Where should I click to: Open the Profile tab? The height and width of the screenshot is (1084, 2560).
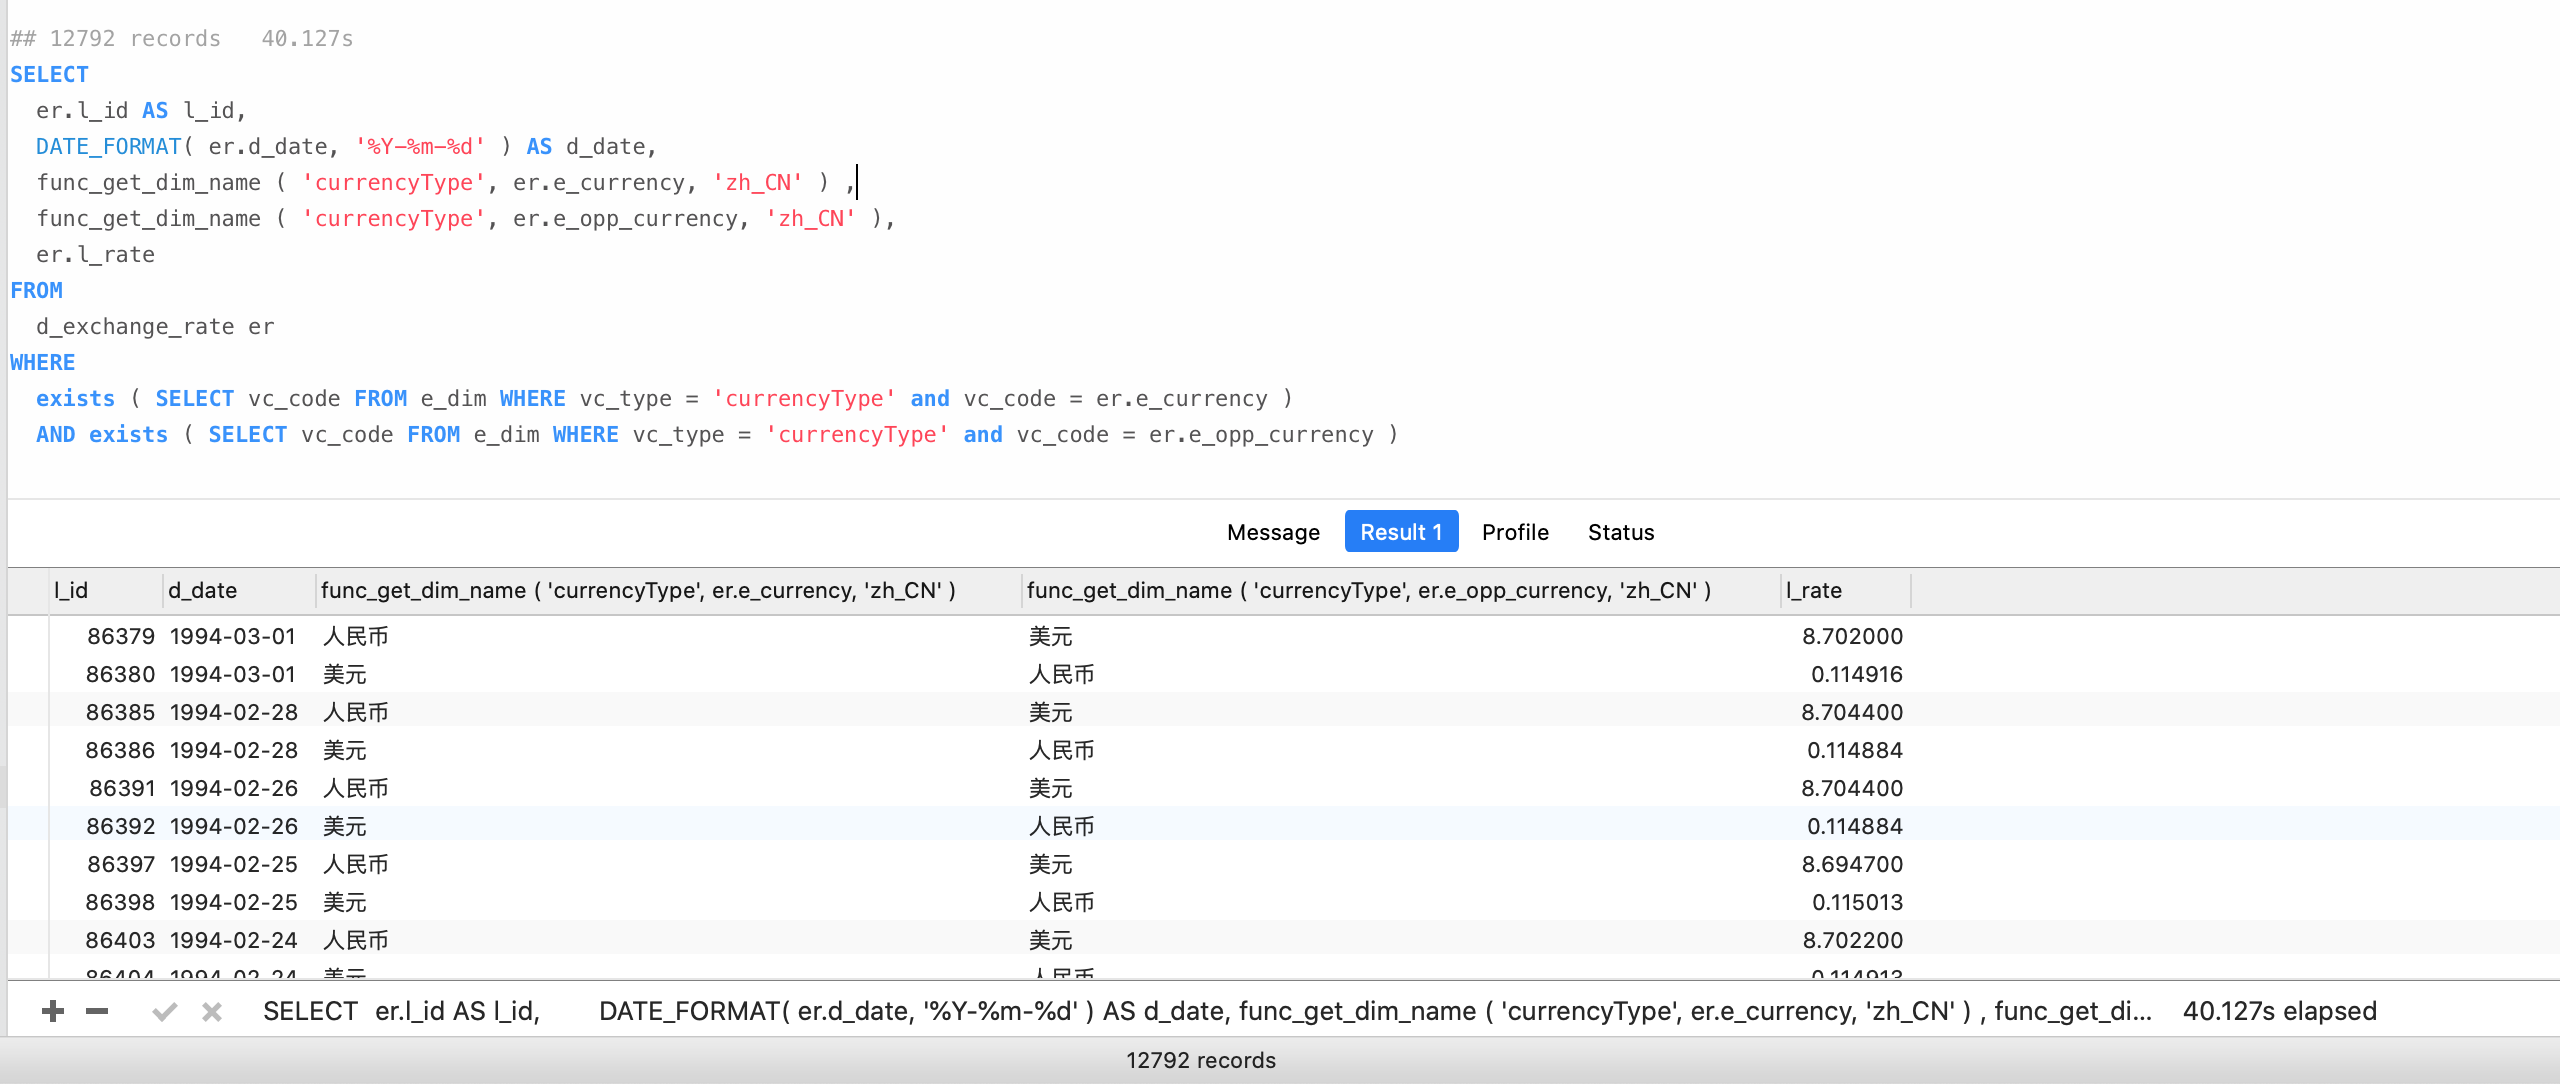click(x=1515, y=532)
